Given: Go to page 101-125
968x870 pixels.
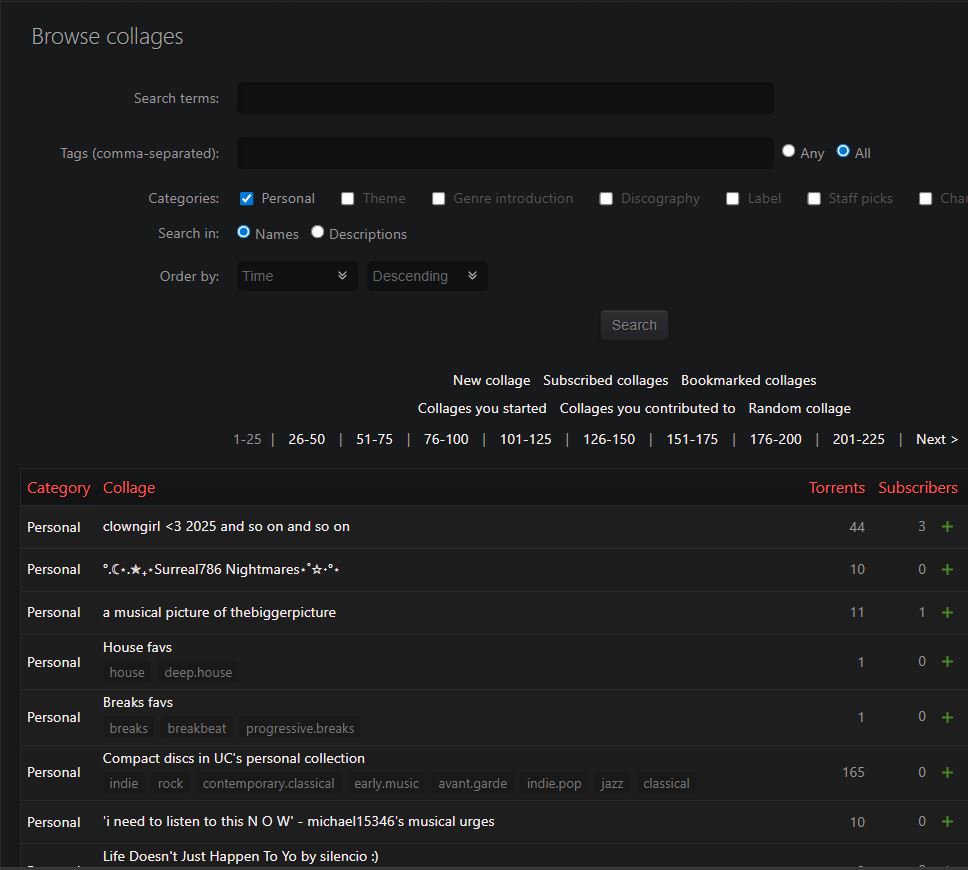Looking at the screenshot, I should tap(525, 439).
